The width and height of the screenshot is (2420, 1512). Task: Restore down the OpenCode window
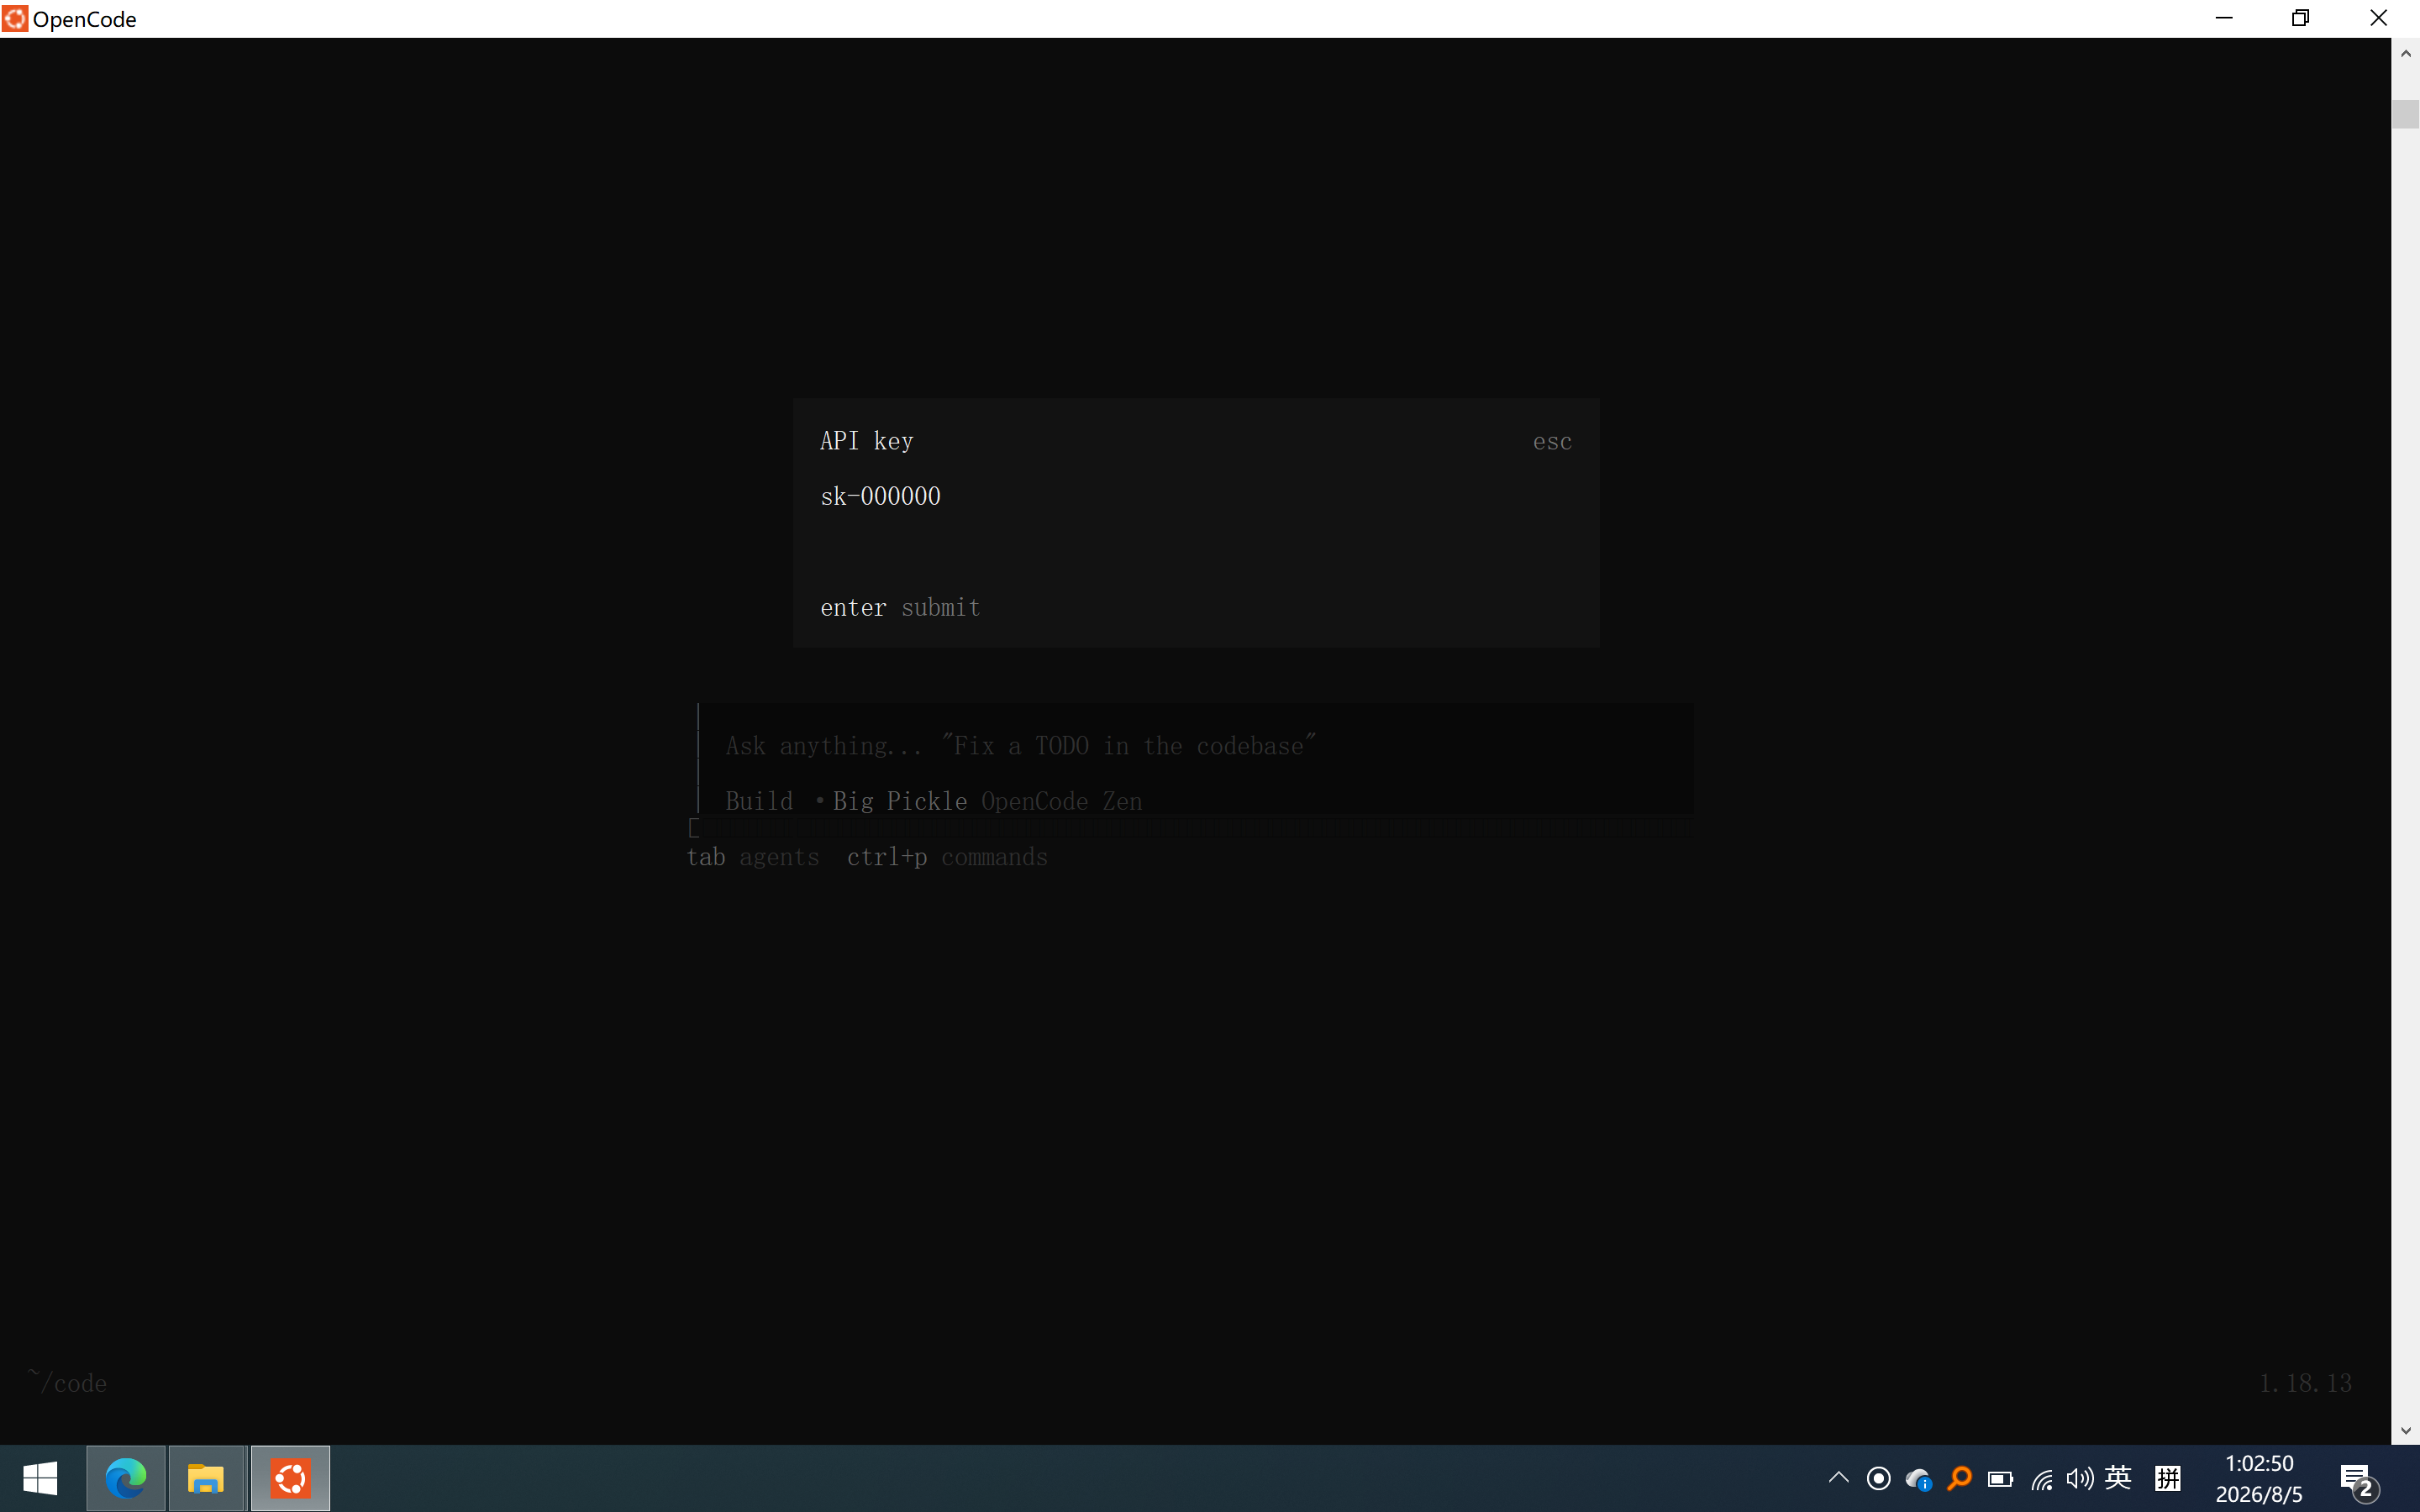click(2301, 18)
